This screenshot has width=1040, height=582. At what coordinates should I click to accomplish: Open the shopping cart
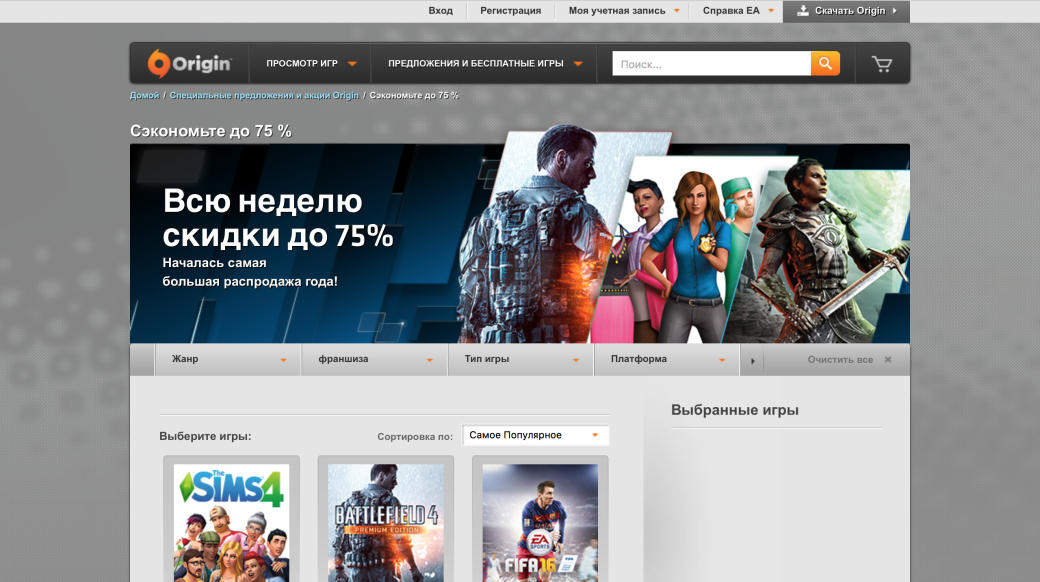point(881,64)
